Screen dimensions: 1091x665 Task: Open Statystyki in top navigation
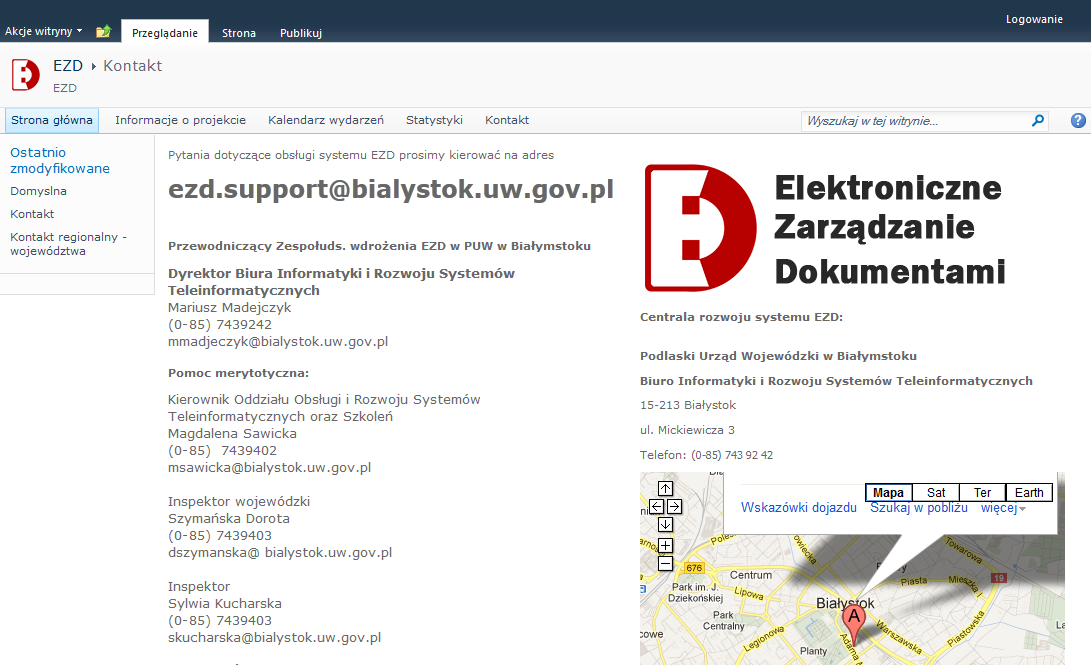point(434,120)
